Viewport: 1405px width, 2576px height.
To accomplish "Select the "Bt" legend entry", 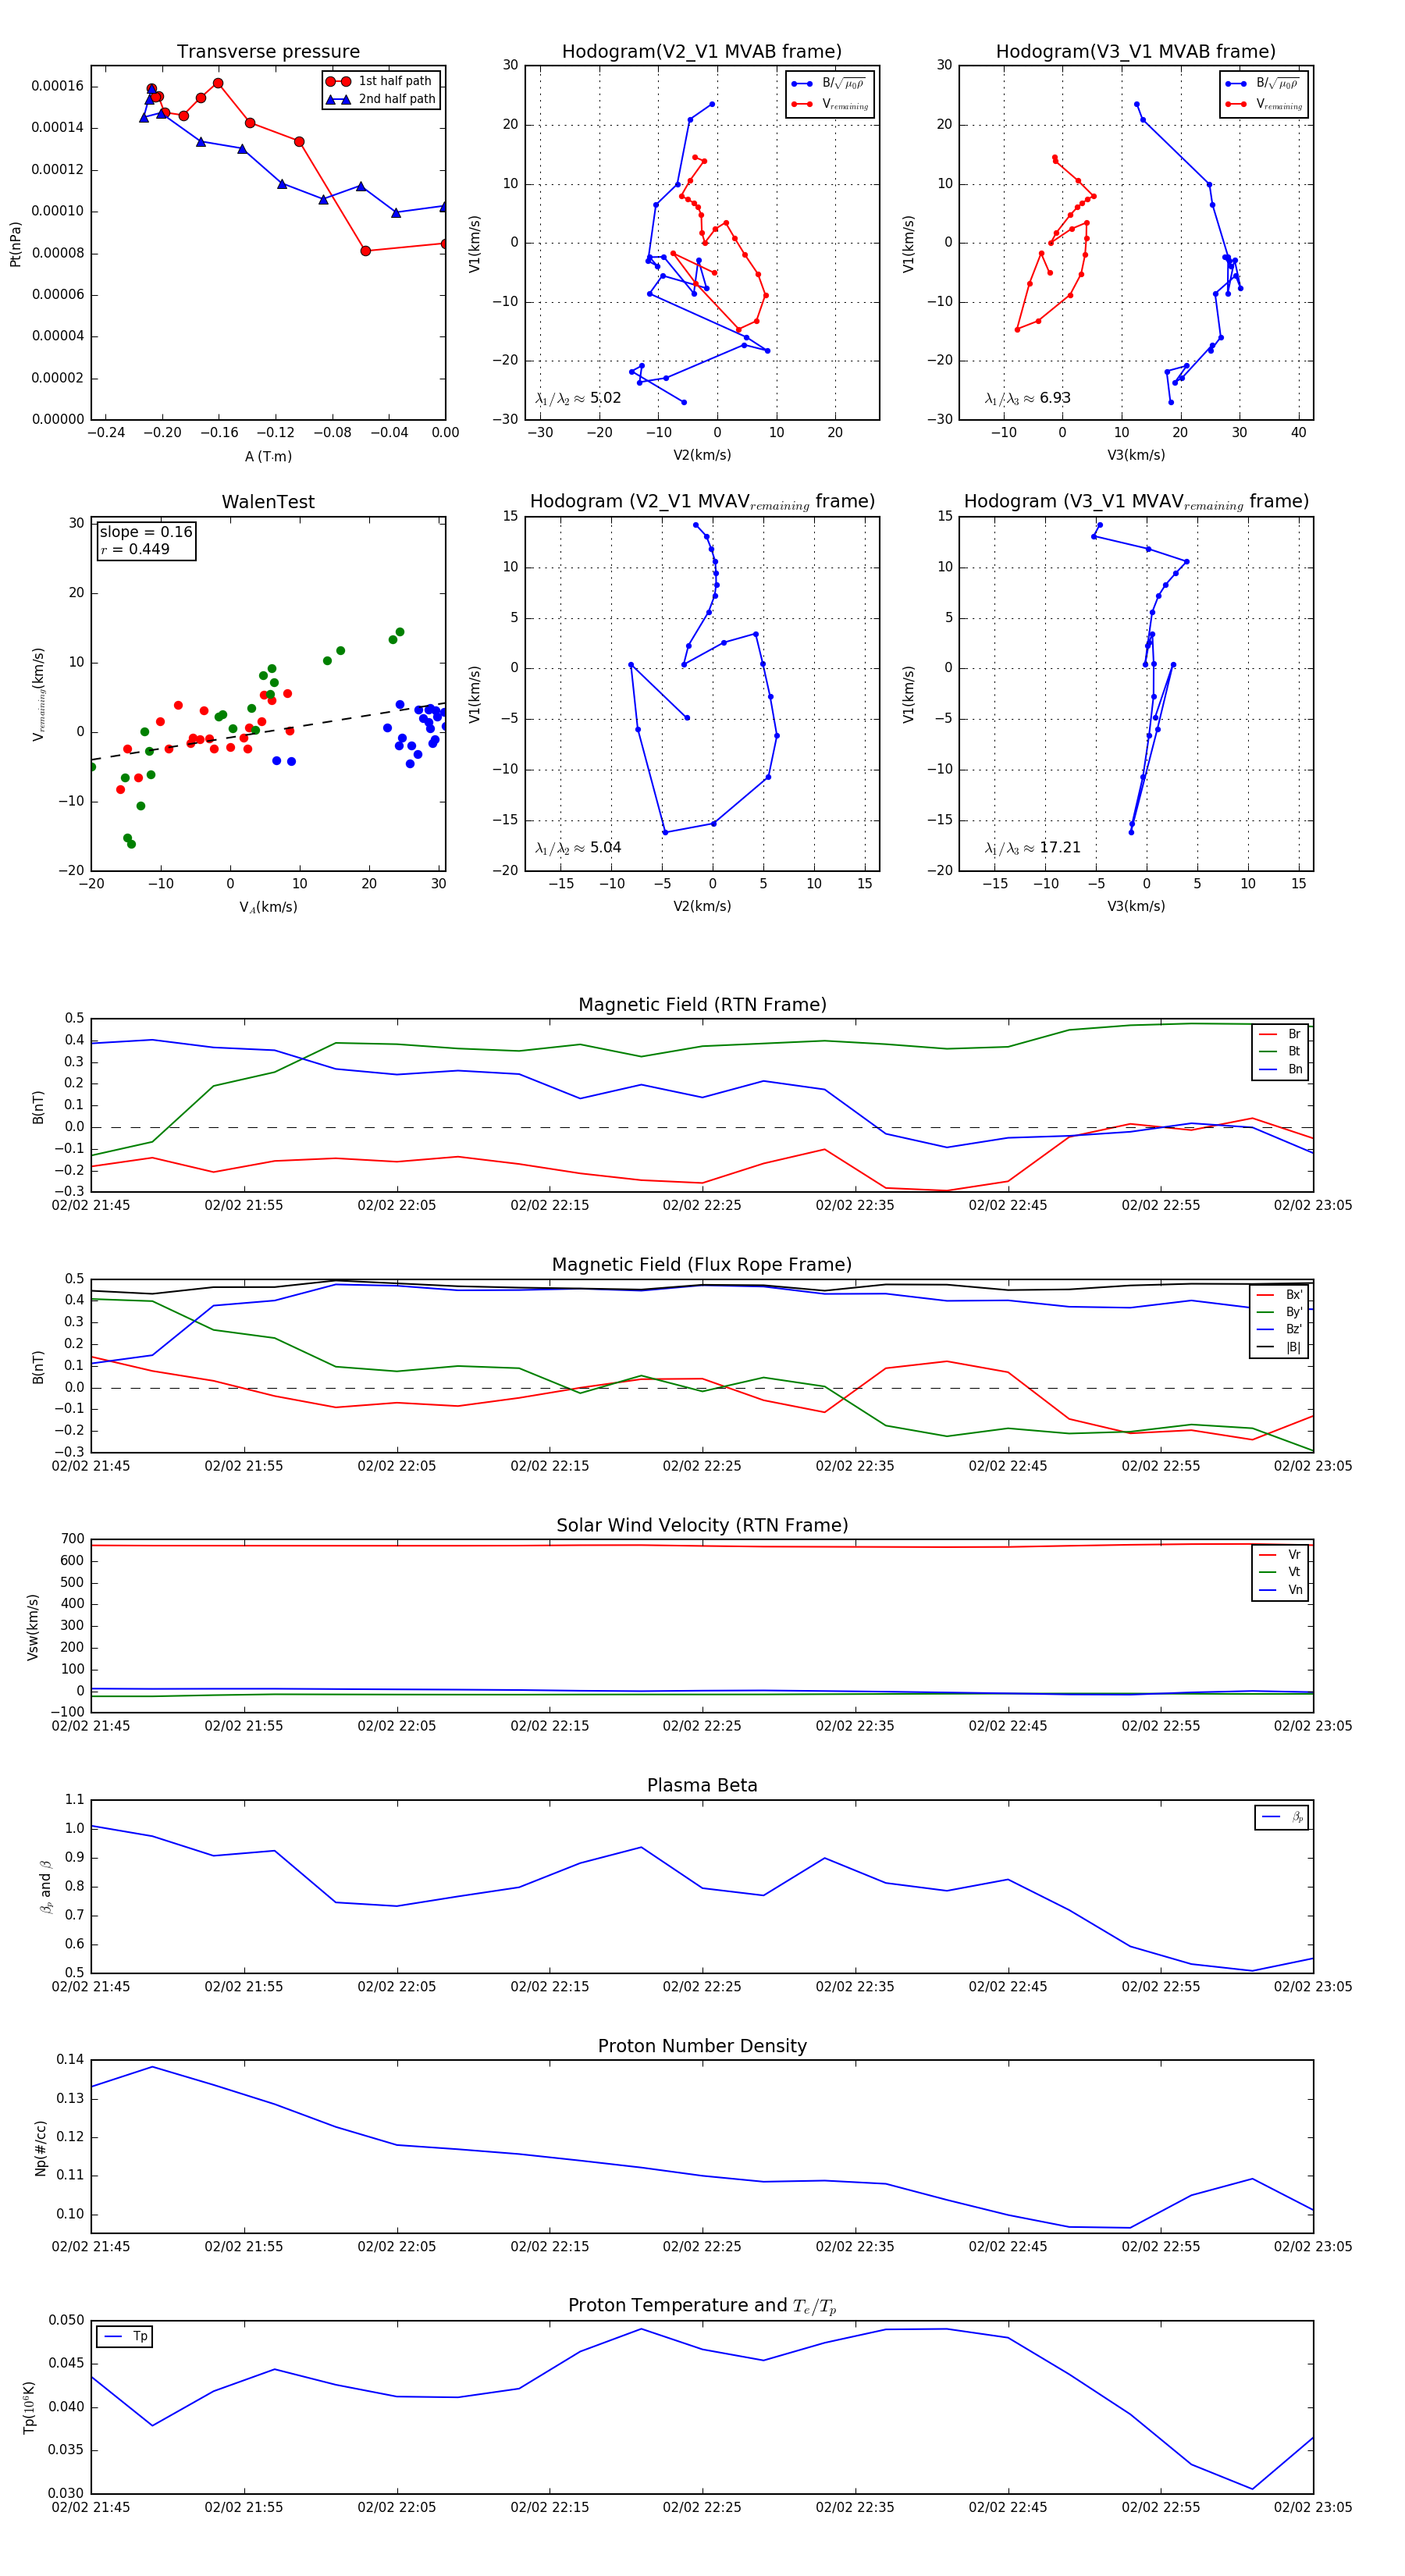I will tap(1281, 1051).
